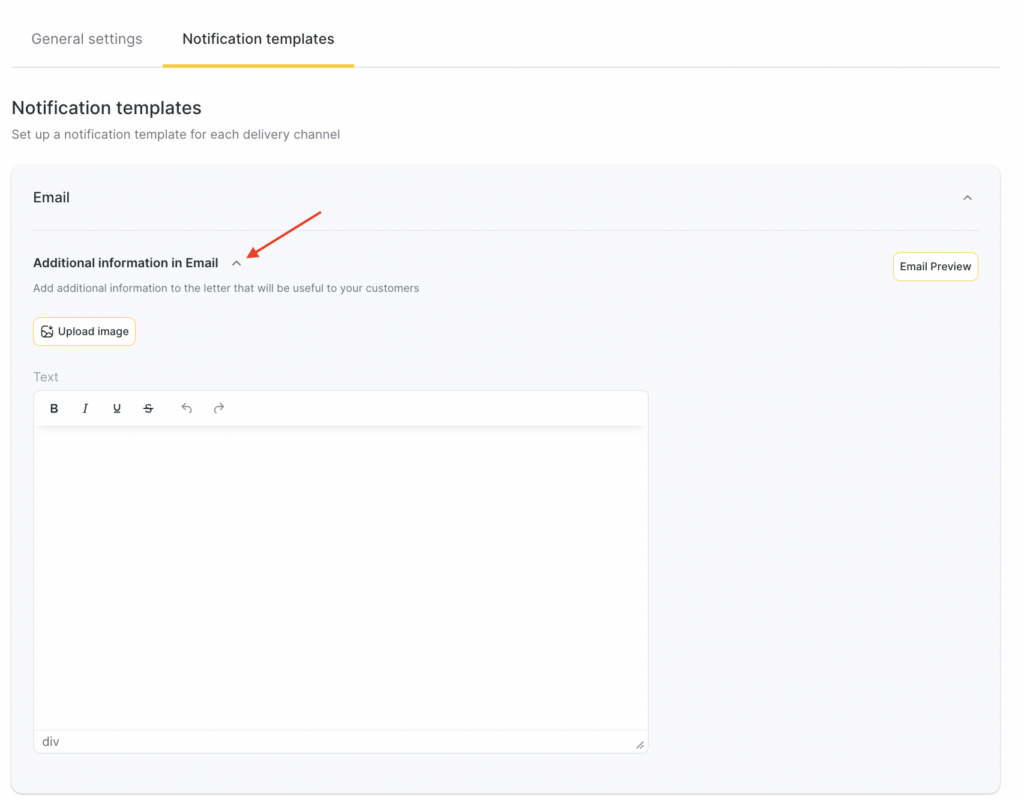
Task: Click the Email section header title
Action: pos(51,198)
